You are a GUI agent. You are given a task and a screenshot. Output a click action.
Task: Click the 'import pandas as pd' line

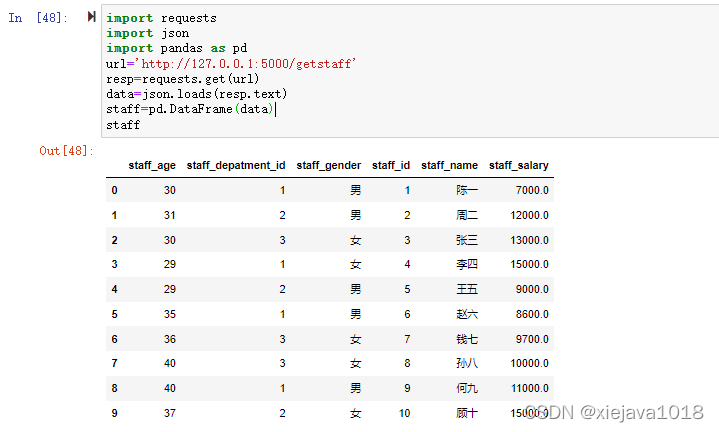pos(177,48)
